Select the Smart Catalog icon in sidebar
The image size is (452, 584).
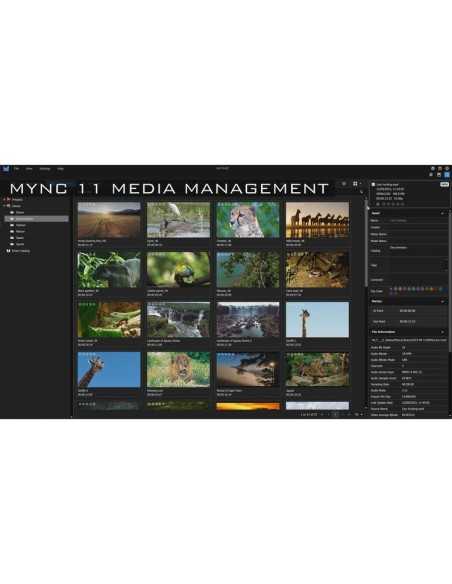point(8,251)
